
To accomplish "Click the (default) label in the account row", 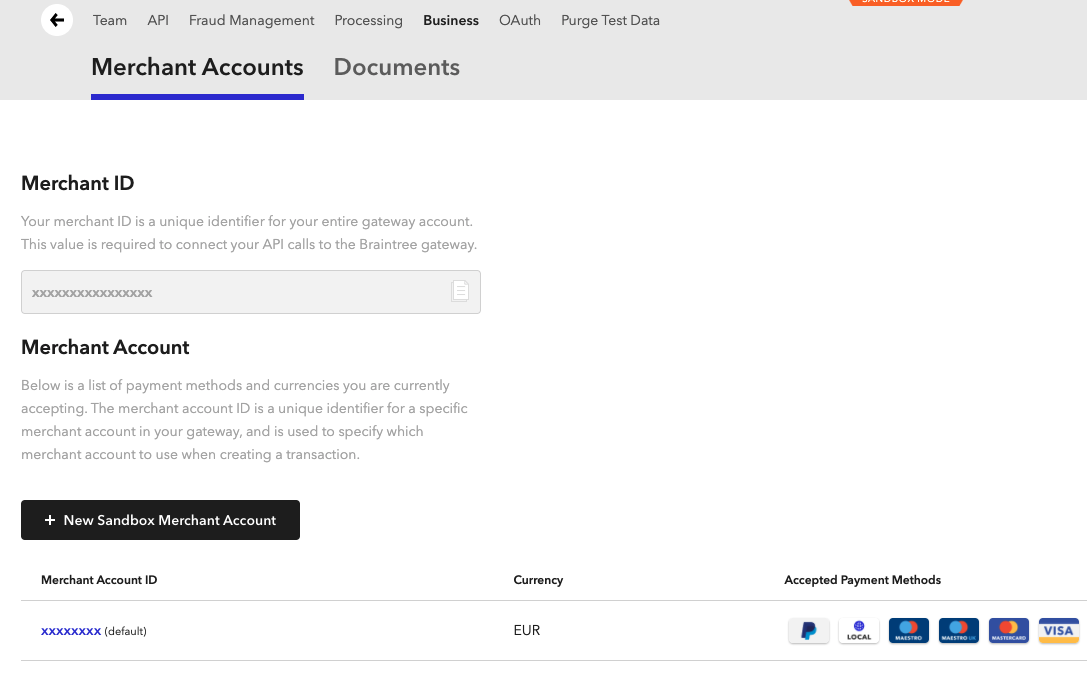I will tap(125, 631).
